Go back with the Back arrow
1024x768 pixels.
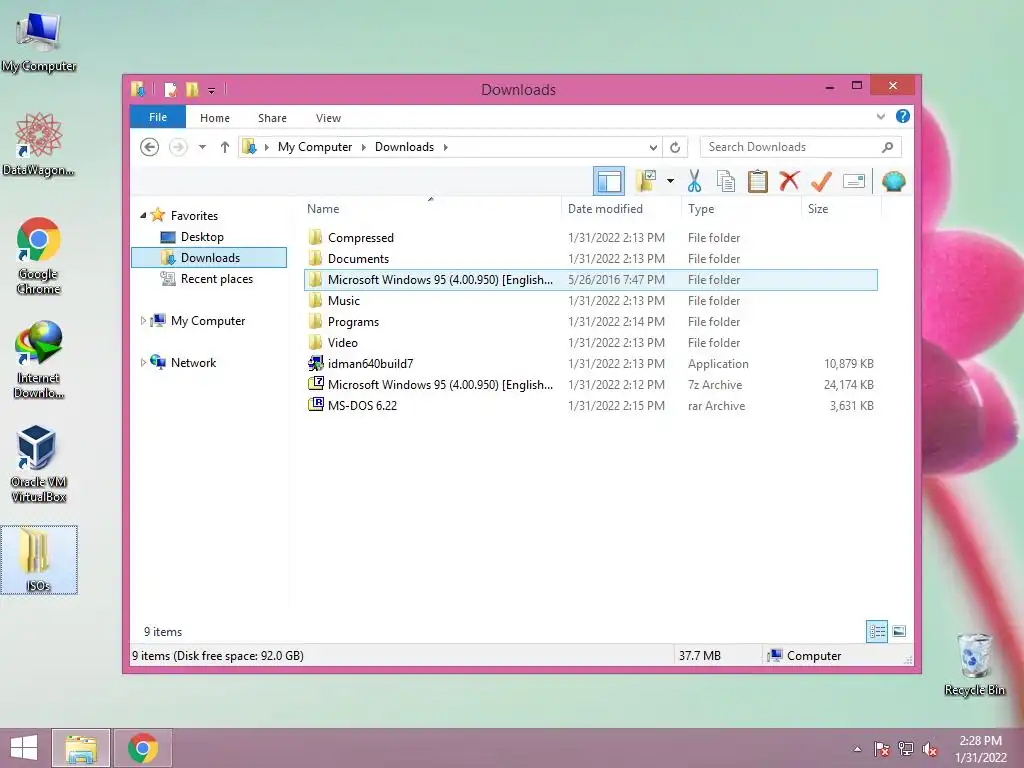point(150,147)
